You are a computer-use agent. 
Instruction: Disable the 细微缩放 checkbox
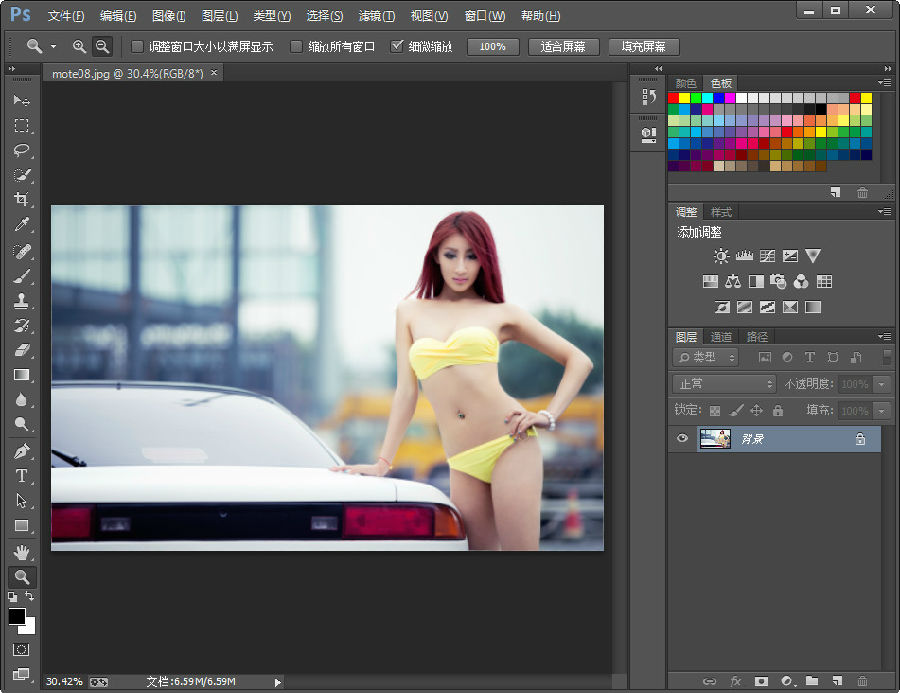397,46
